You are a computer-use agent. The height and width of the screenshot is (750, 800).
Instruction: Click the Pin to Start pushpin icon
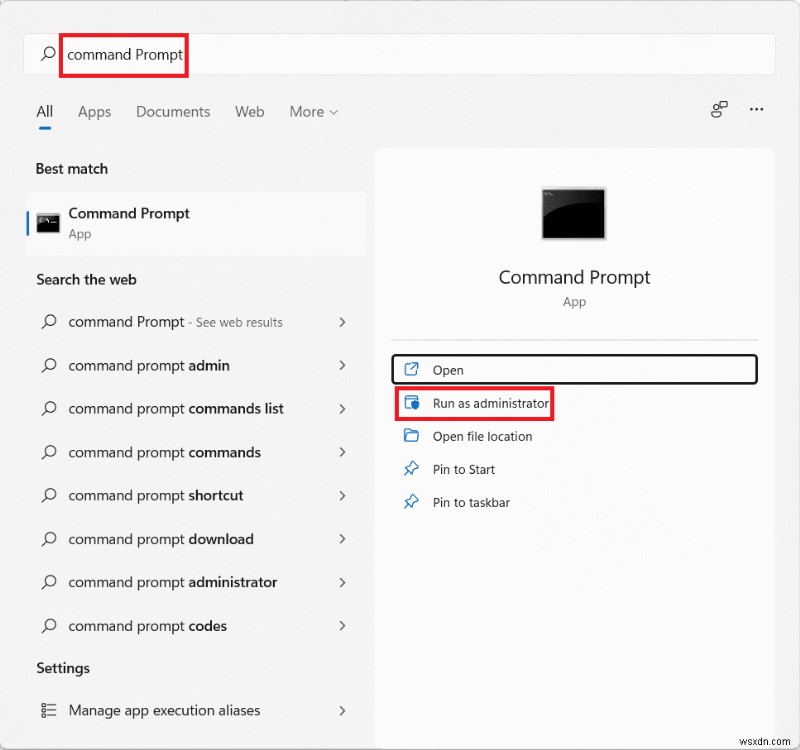[x=411, y=469]
